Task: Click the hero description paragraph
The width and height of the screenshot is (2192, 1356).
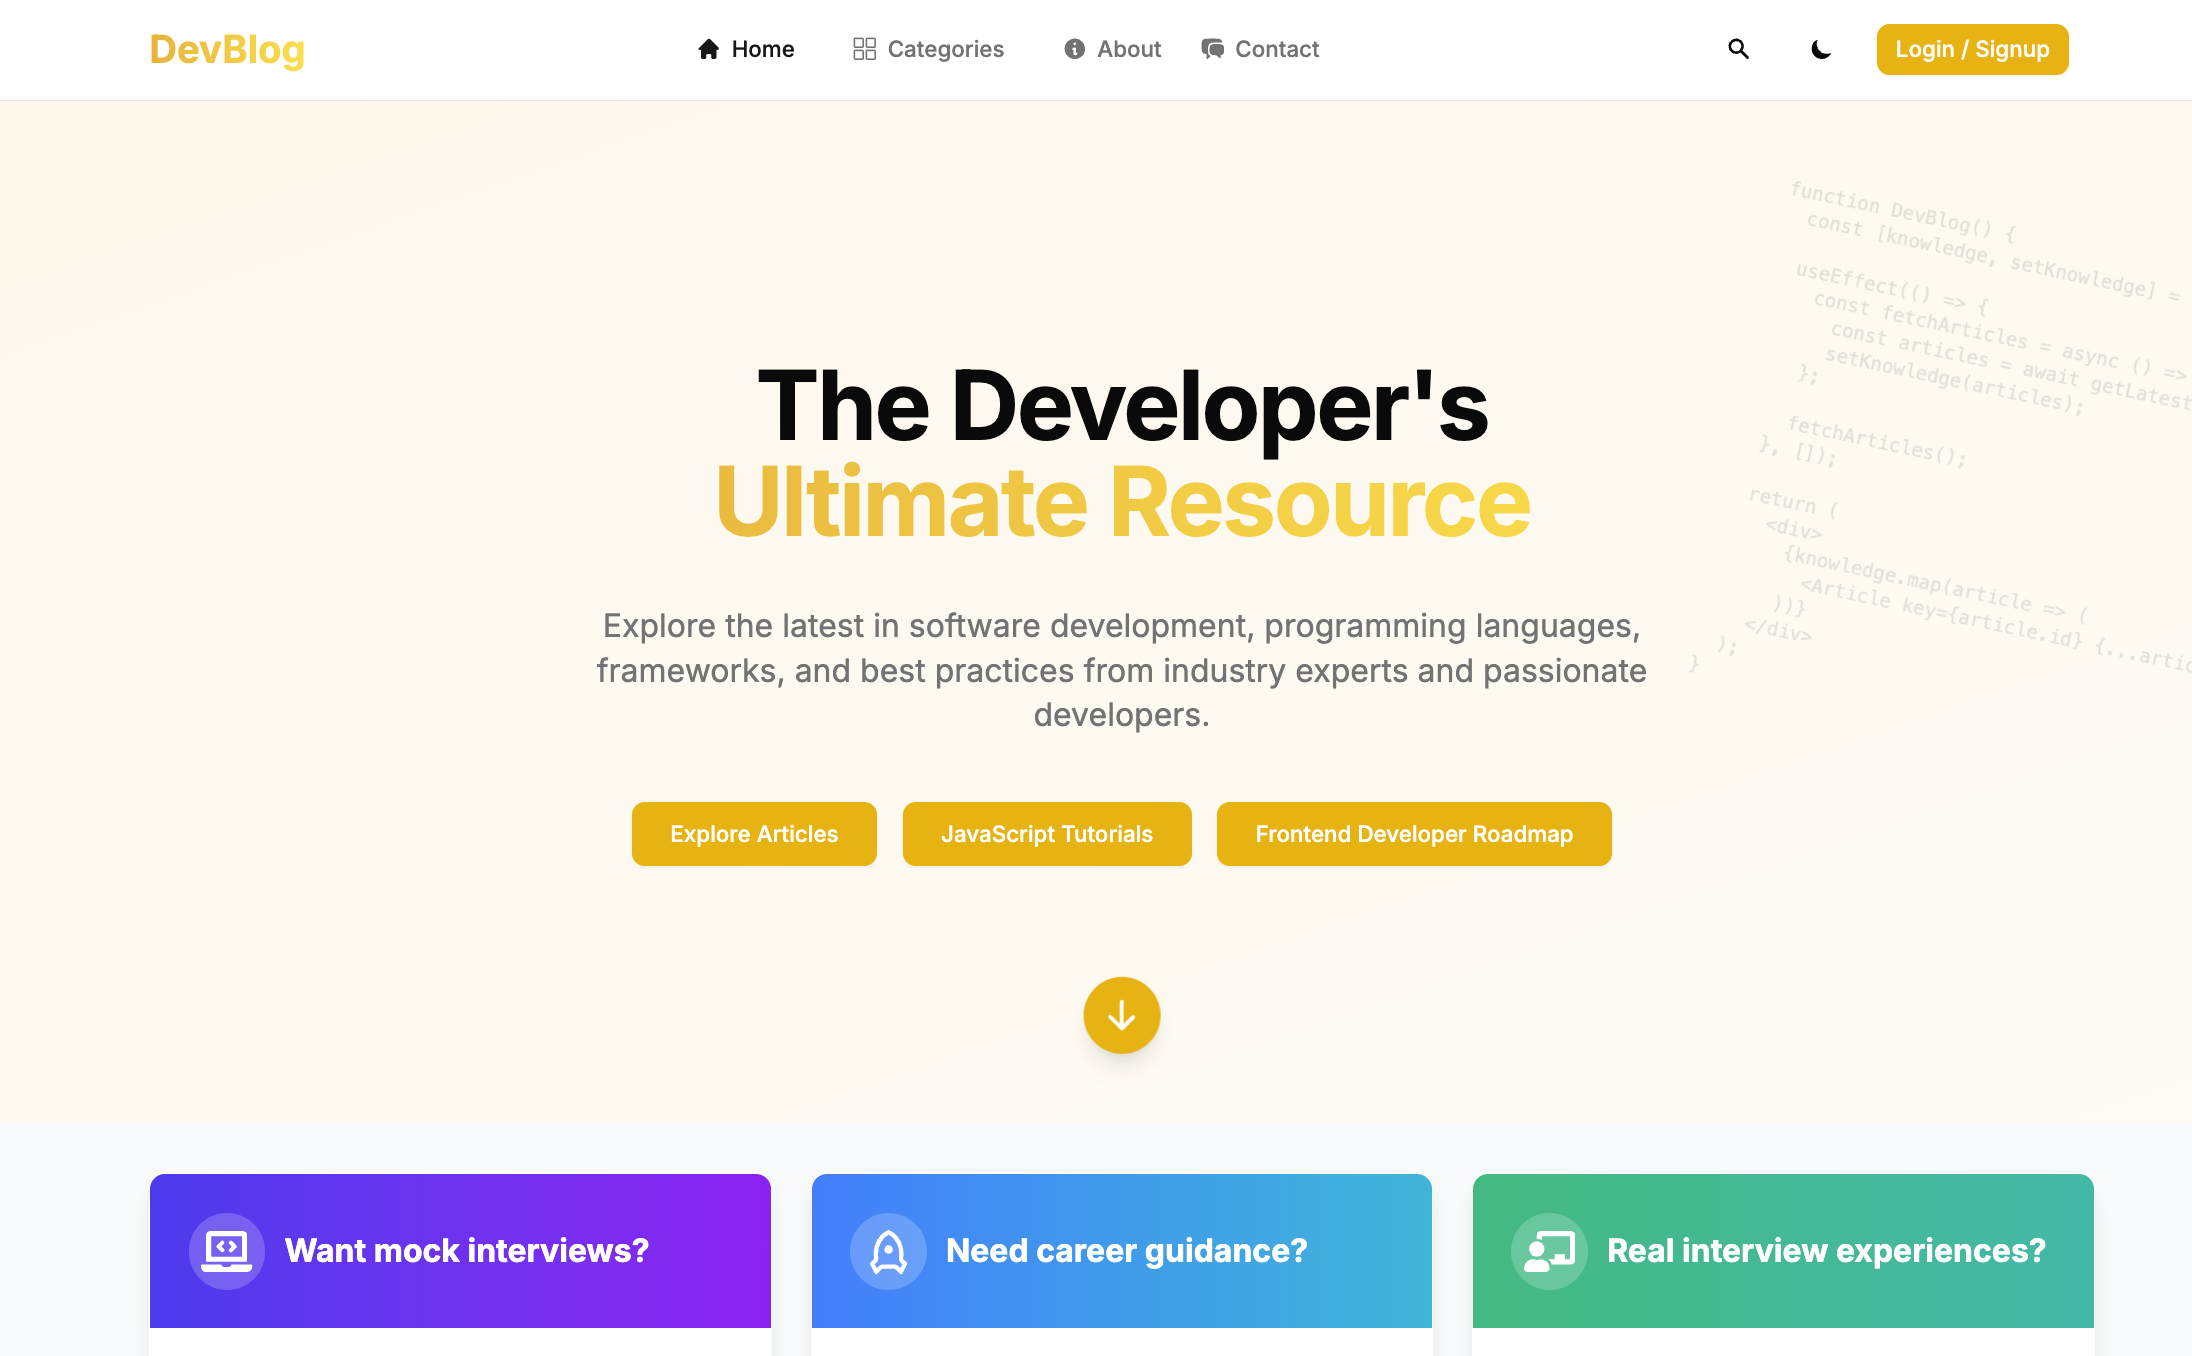Action: coord(1122,670)
